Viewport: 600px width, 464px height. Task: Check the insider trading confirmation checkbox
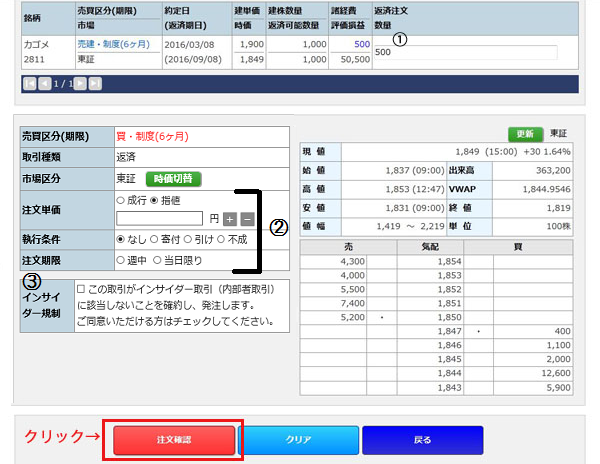(81, 290)
